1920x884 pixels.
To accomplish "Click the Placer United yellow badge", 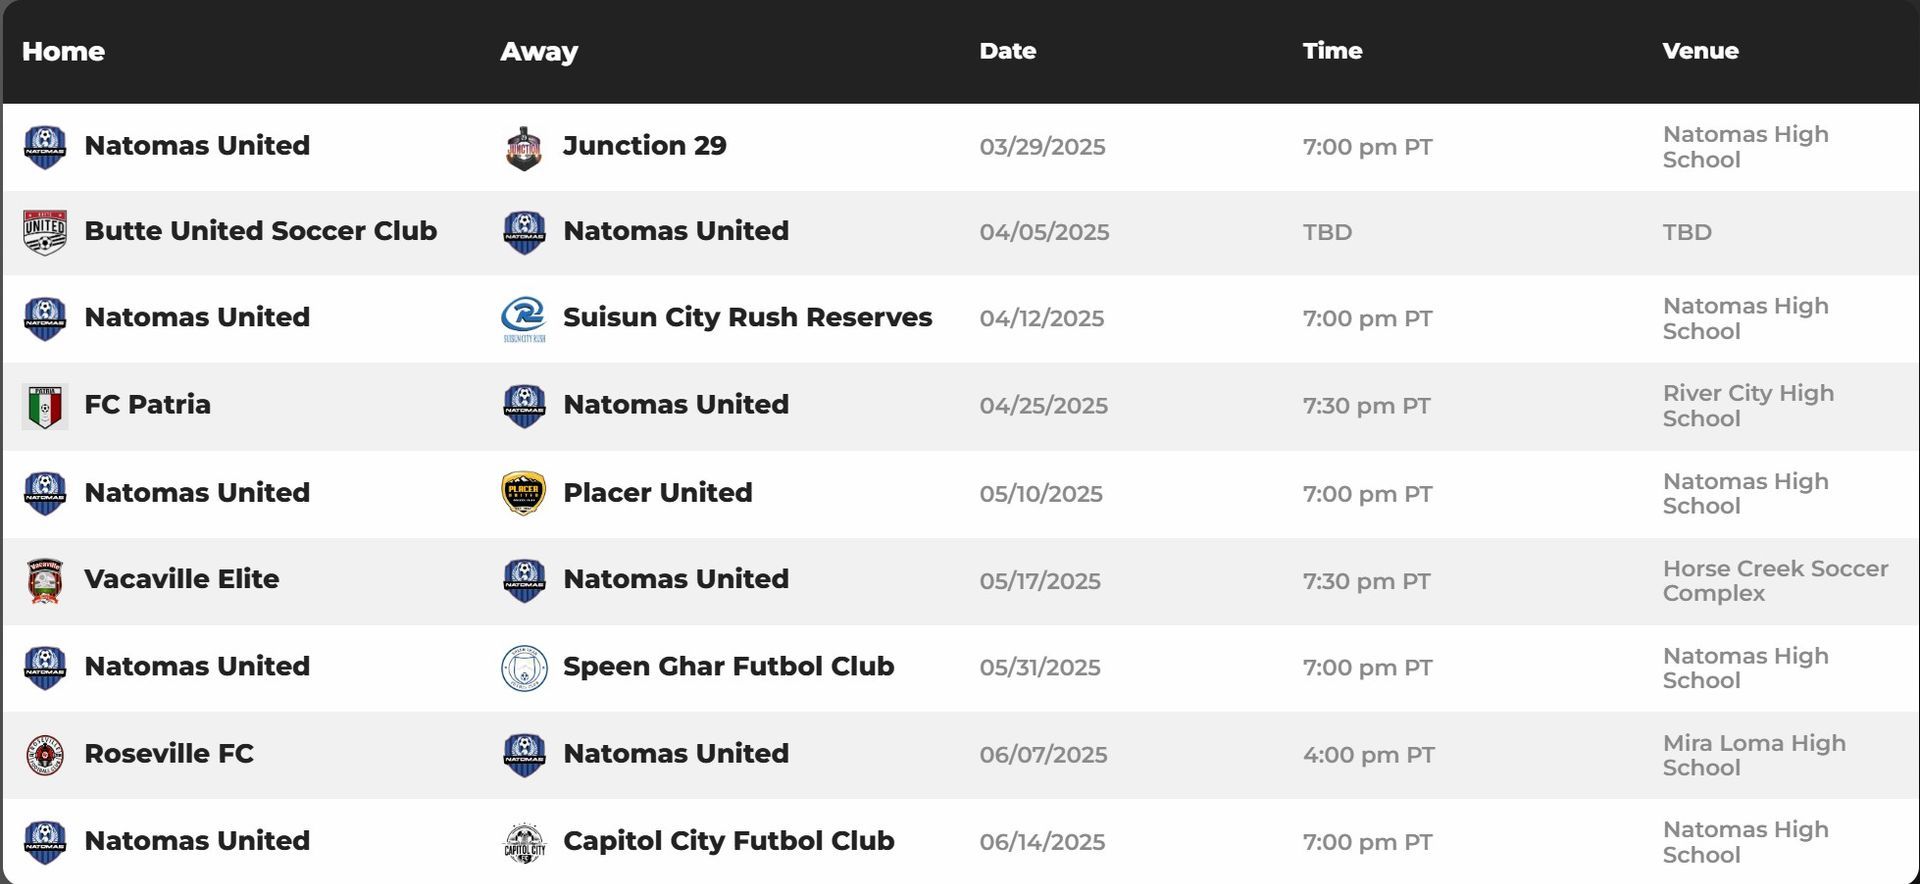I will [x=524, y=493].
